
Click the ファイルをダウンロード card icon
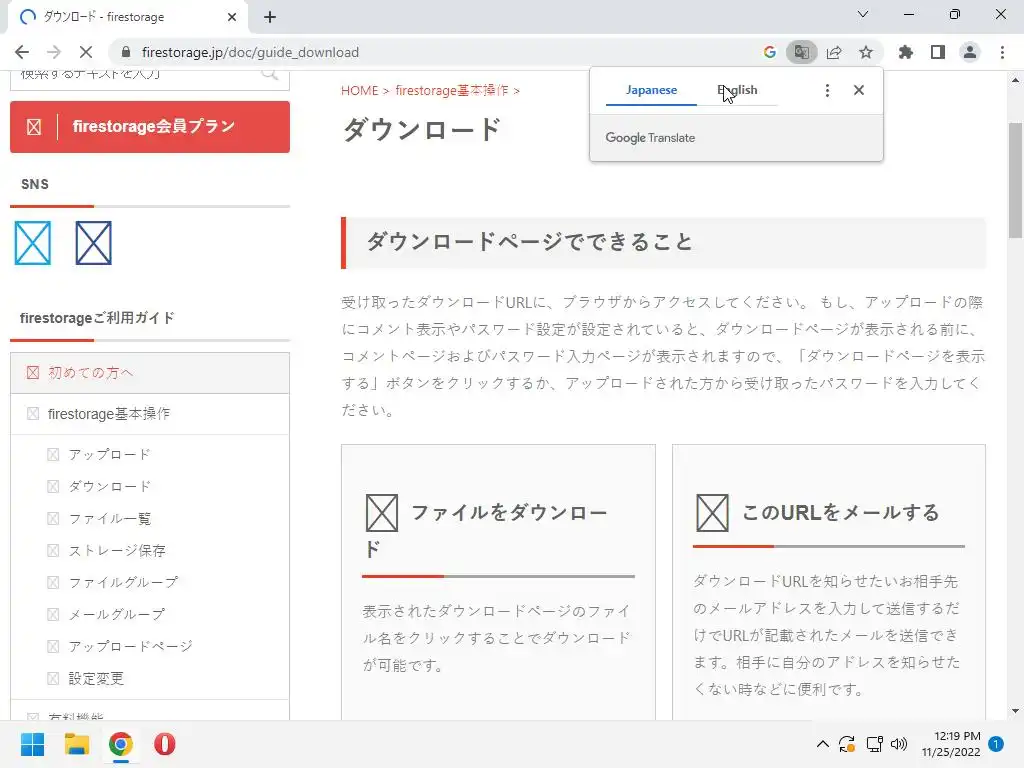(381, 513)
